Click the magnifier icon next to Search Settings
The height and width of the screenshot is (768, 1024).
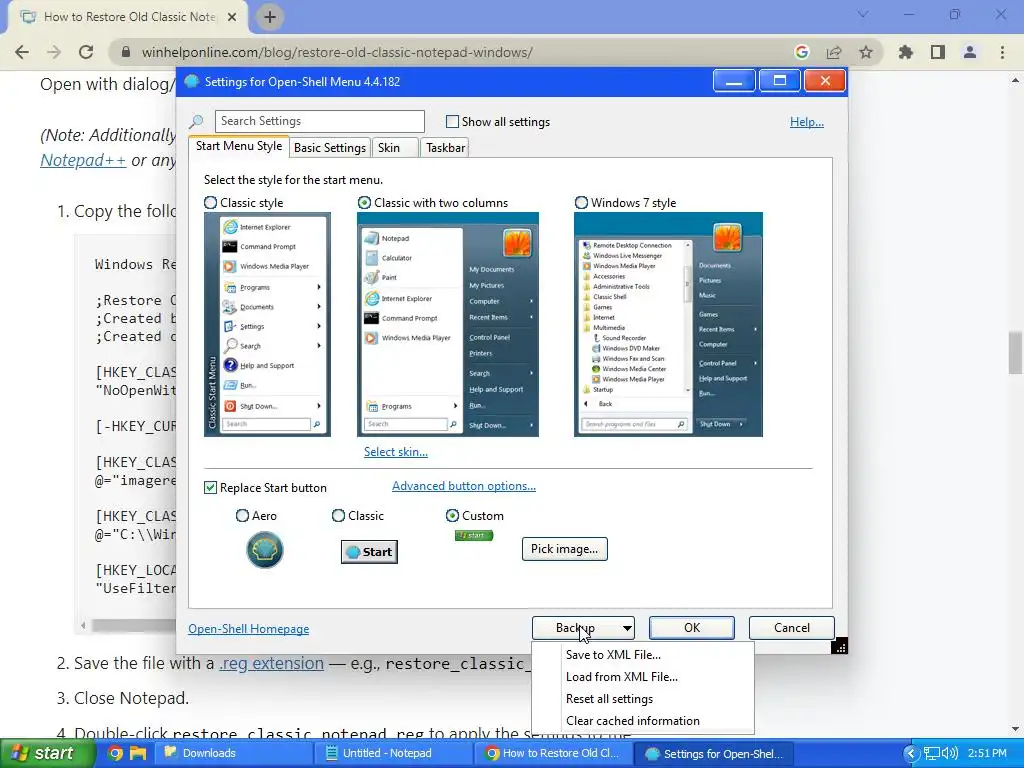pyautogui.click(x=197, y=121)
